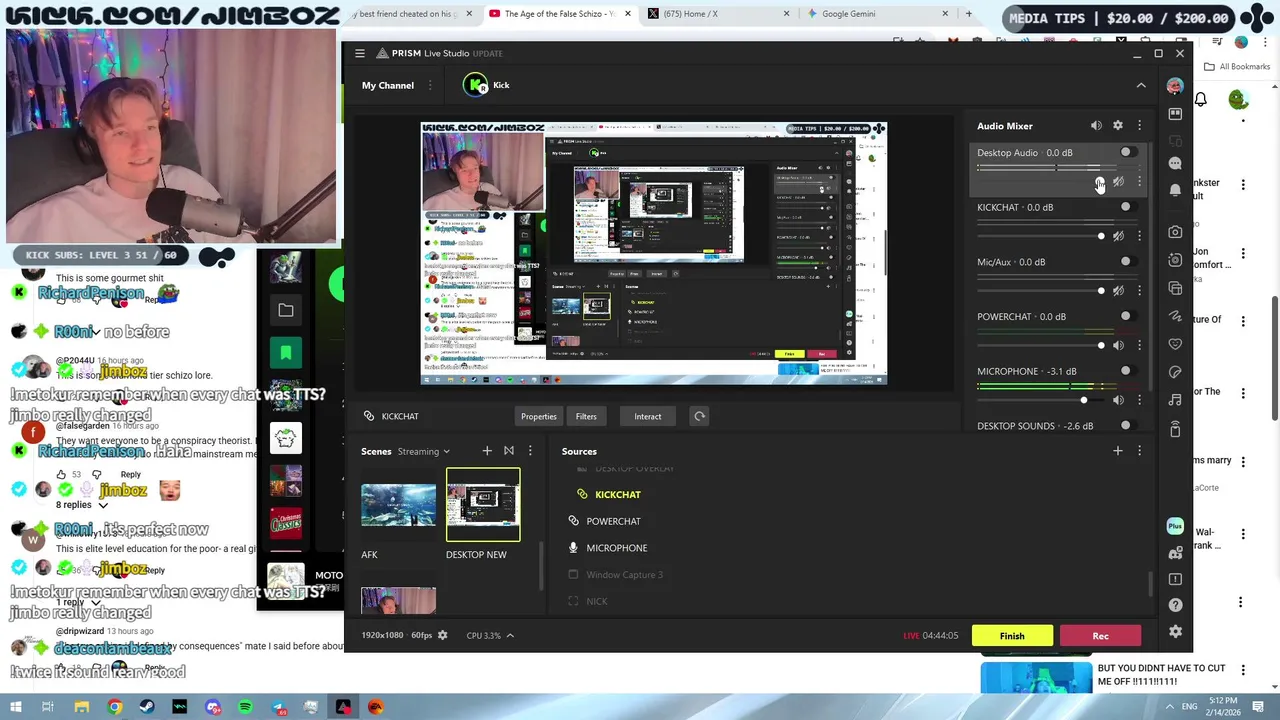The height and width of the screenshot is (720, 1280).
Task: Click PRISM sidebar heart sticker icon
Action: tap(1175, 344)
